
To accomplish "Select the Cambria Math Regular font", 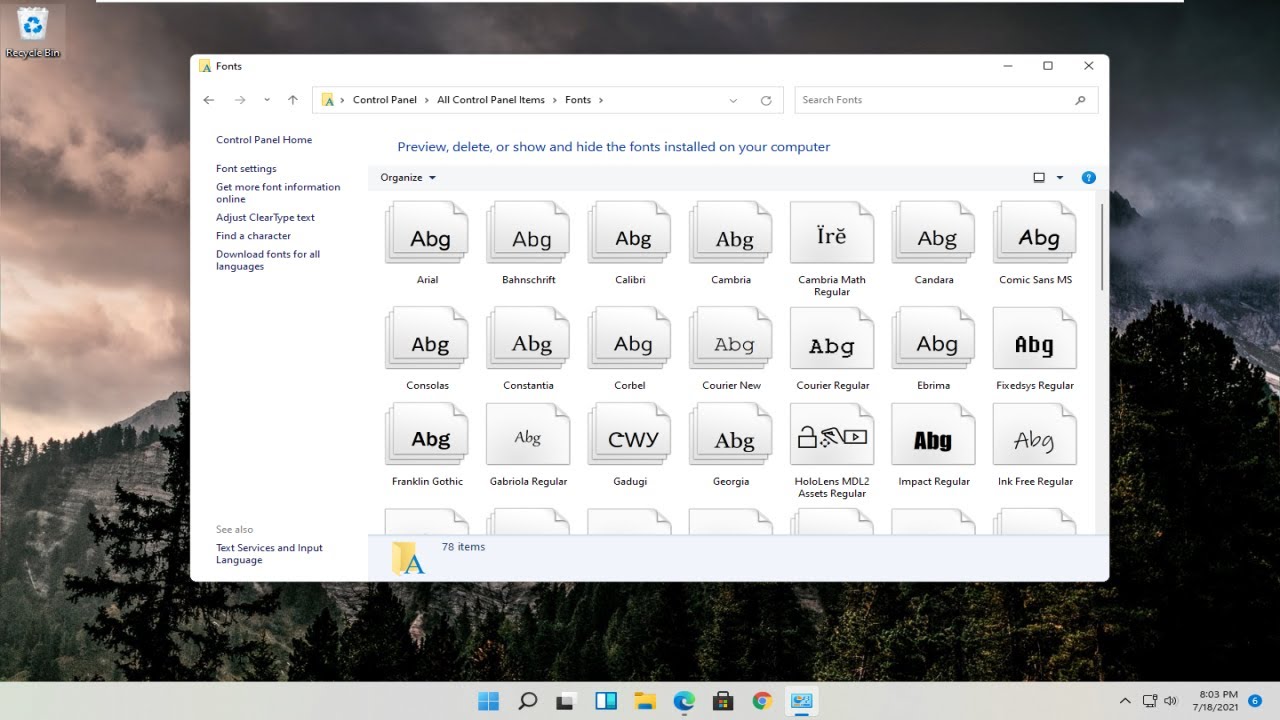I will pos(832,233).
